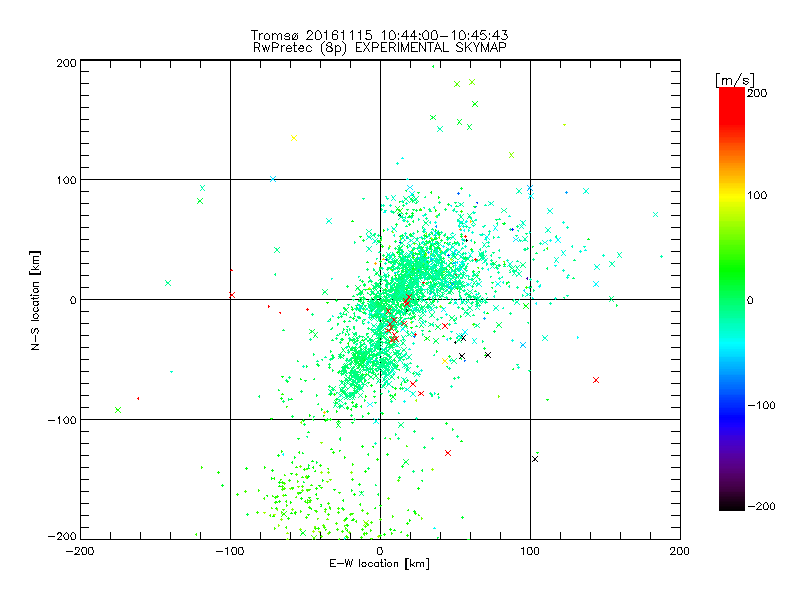
Task: Click the N-S axis tick label '-200'
Action: [62, 536]
